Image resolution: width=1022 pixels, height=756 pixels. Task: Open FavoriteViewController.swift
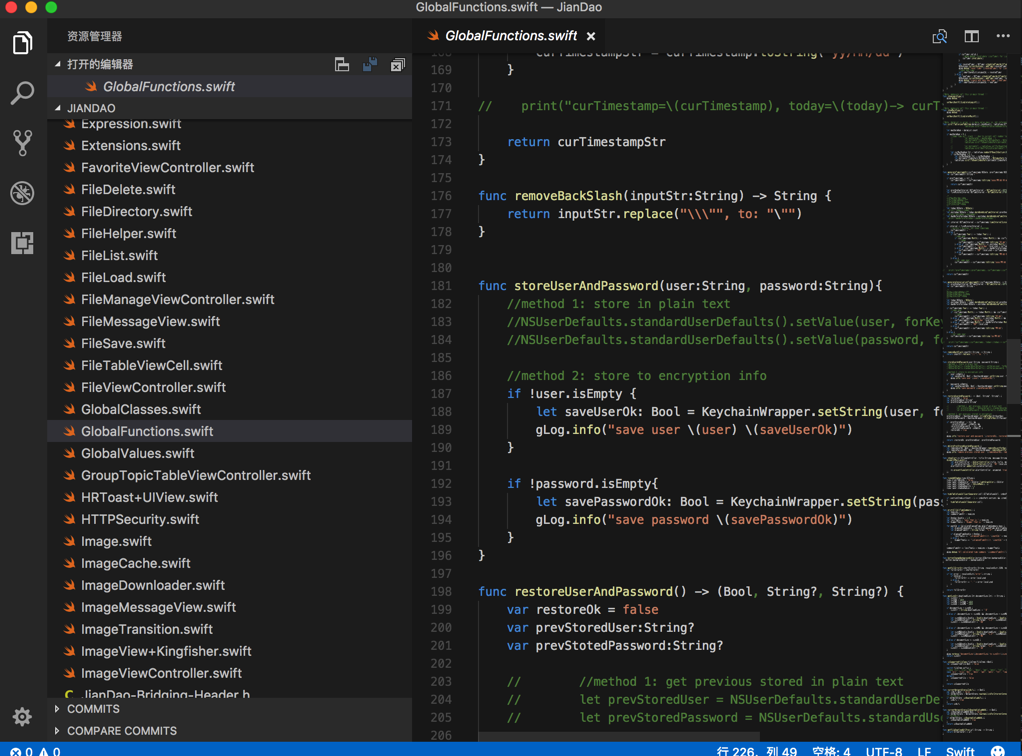(229, 167)
